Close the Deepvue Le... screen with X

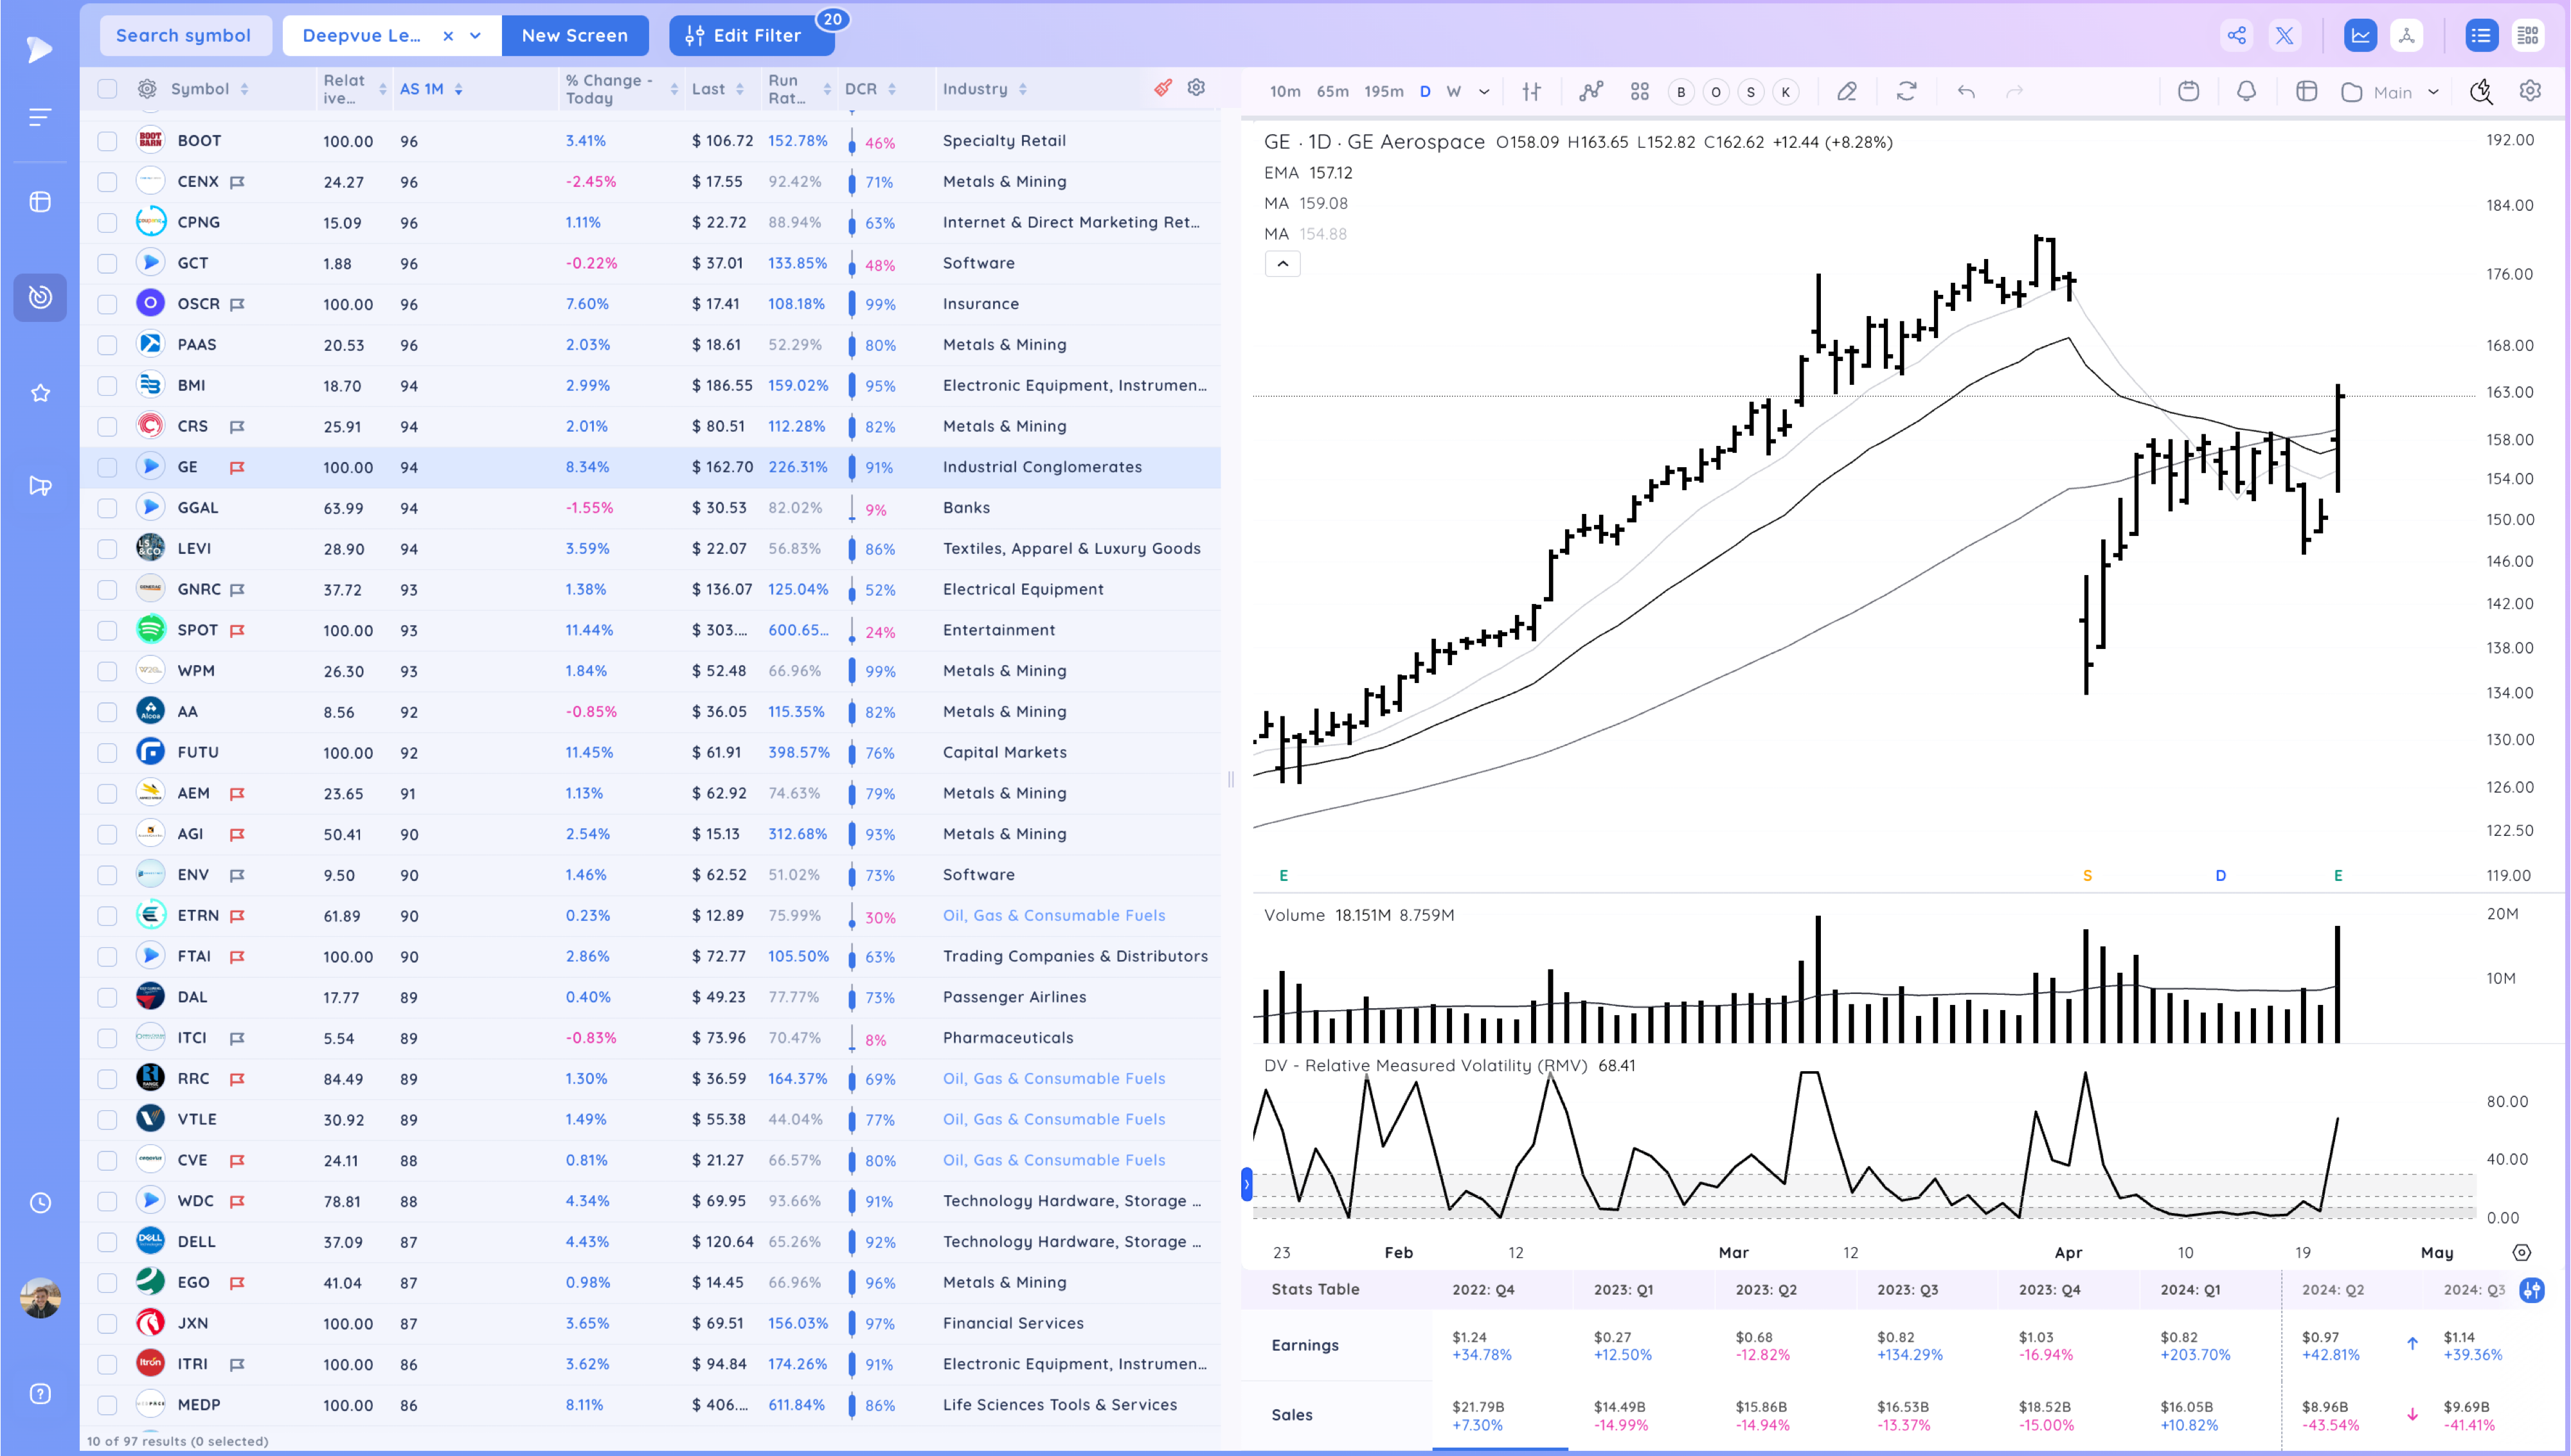[448, 36]
